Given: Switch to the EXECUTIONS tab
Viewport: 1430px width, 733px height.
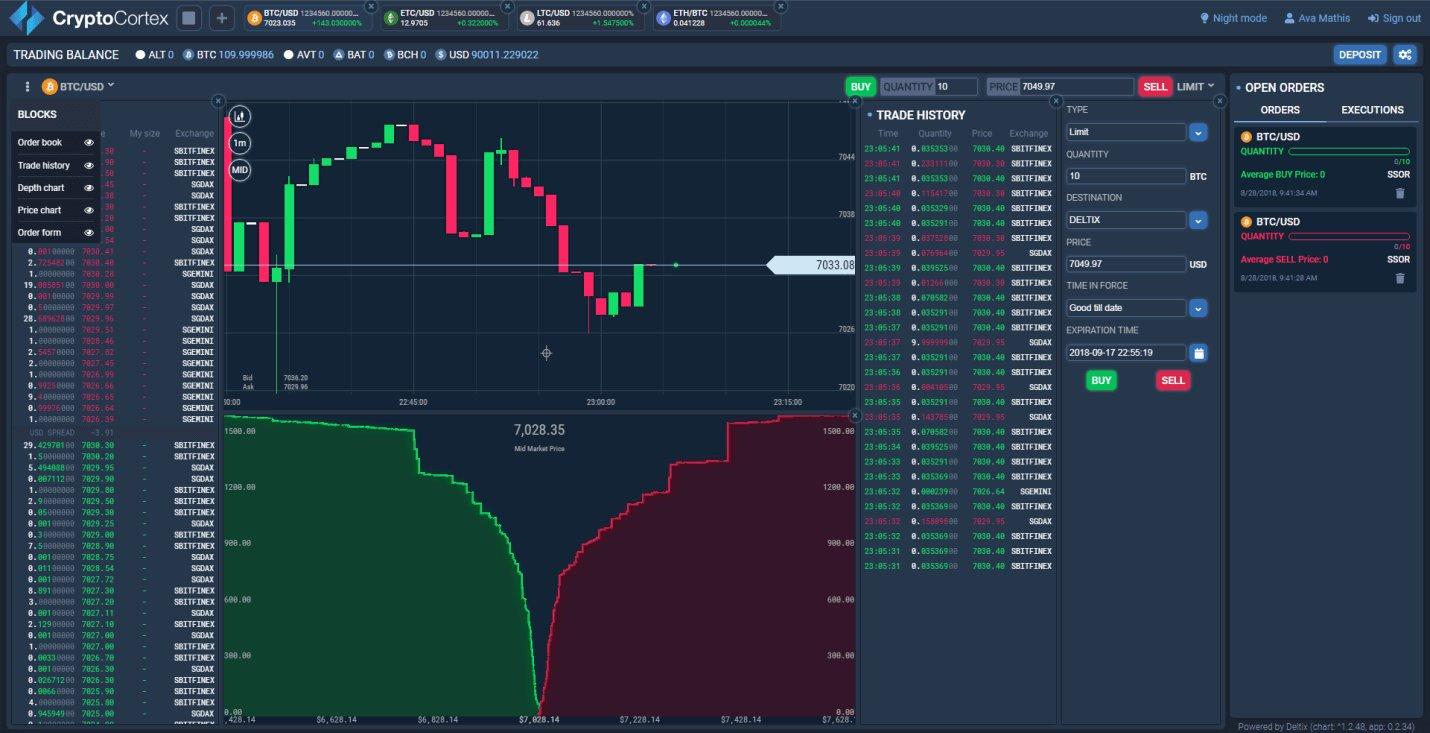Looking at the screenshot, I should pyautogui.click(x=1371, y=110).
